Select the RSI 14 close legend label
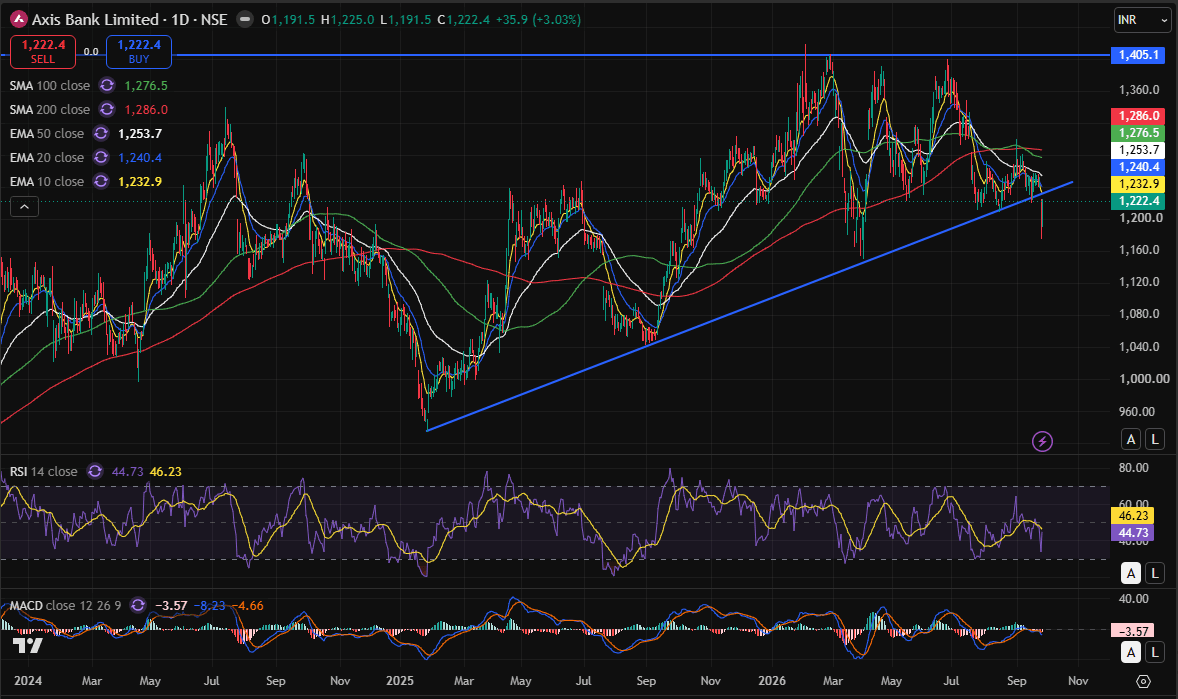The image size is (1178, 699). pos(44,471)
